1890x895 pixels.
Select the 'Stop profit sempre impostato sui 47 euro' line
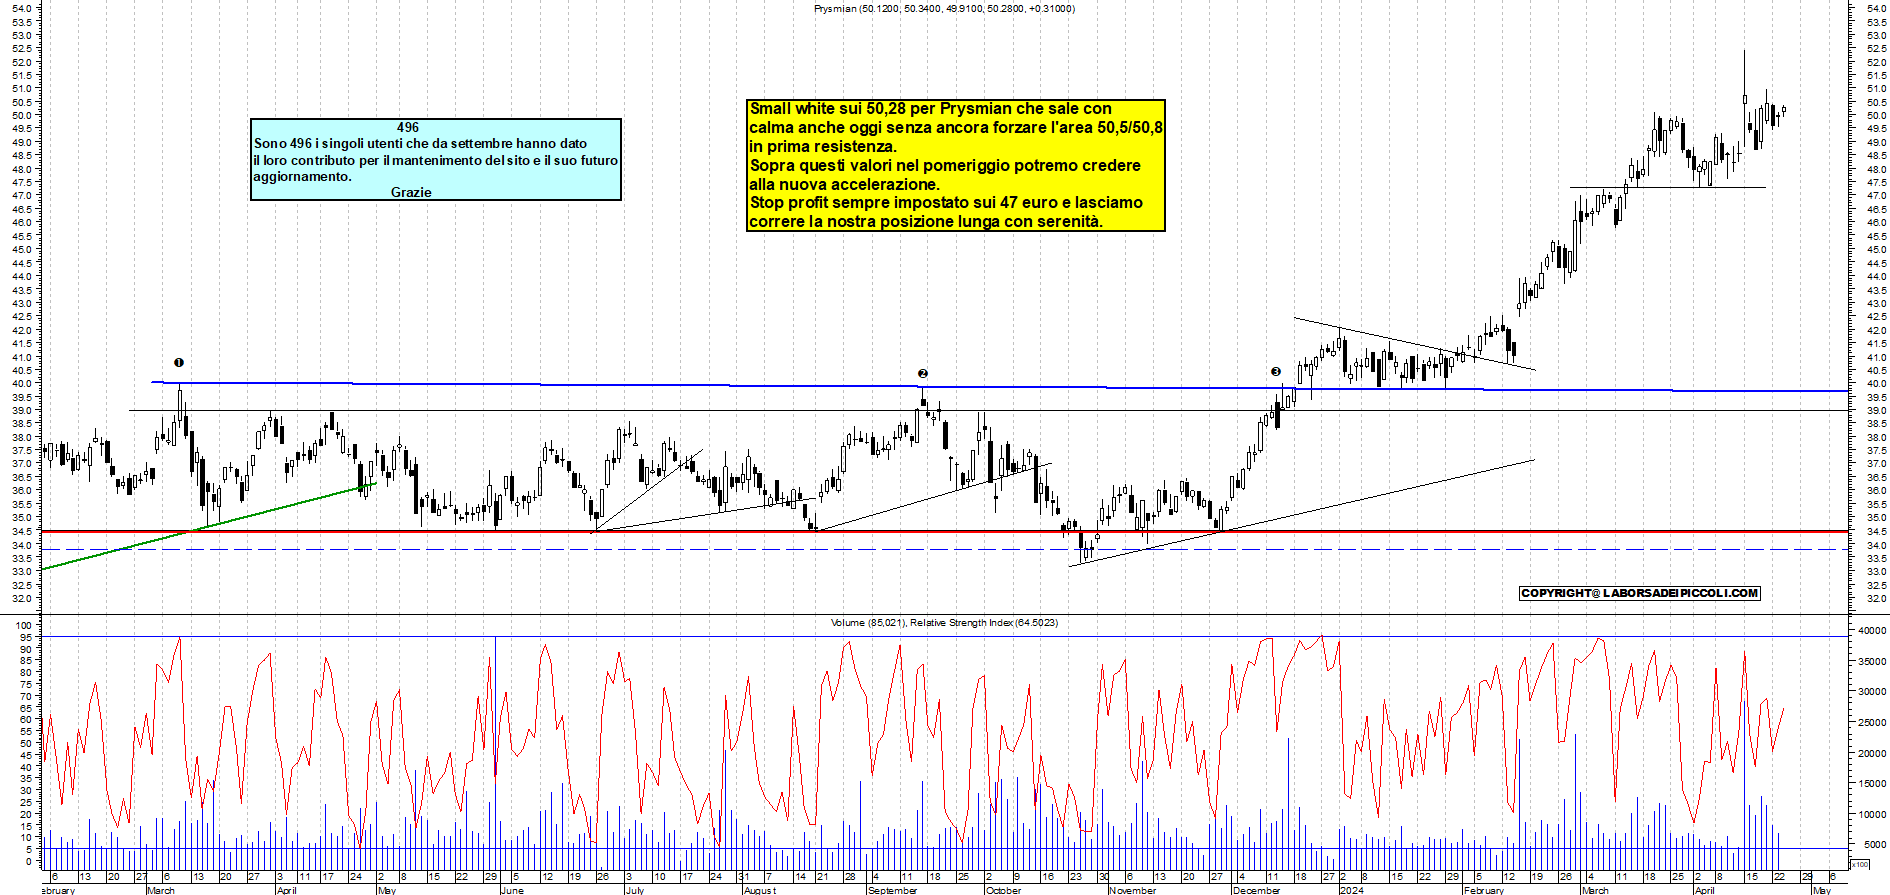946,202
